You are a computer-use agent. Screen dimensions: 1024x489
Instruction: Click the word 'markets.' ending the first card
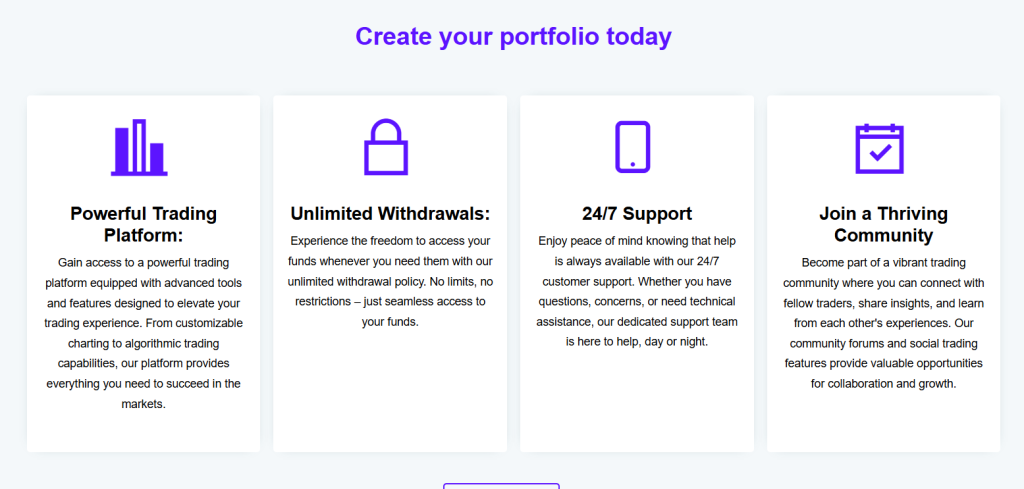click(x=143, y=404)
